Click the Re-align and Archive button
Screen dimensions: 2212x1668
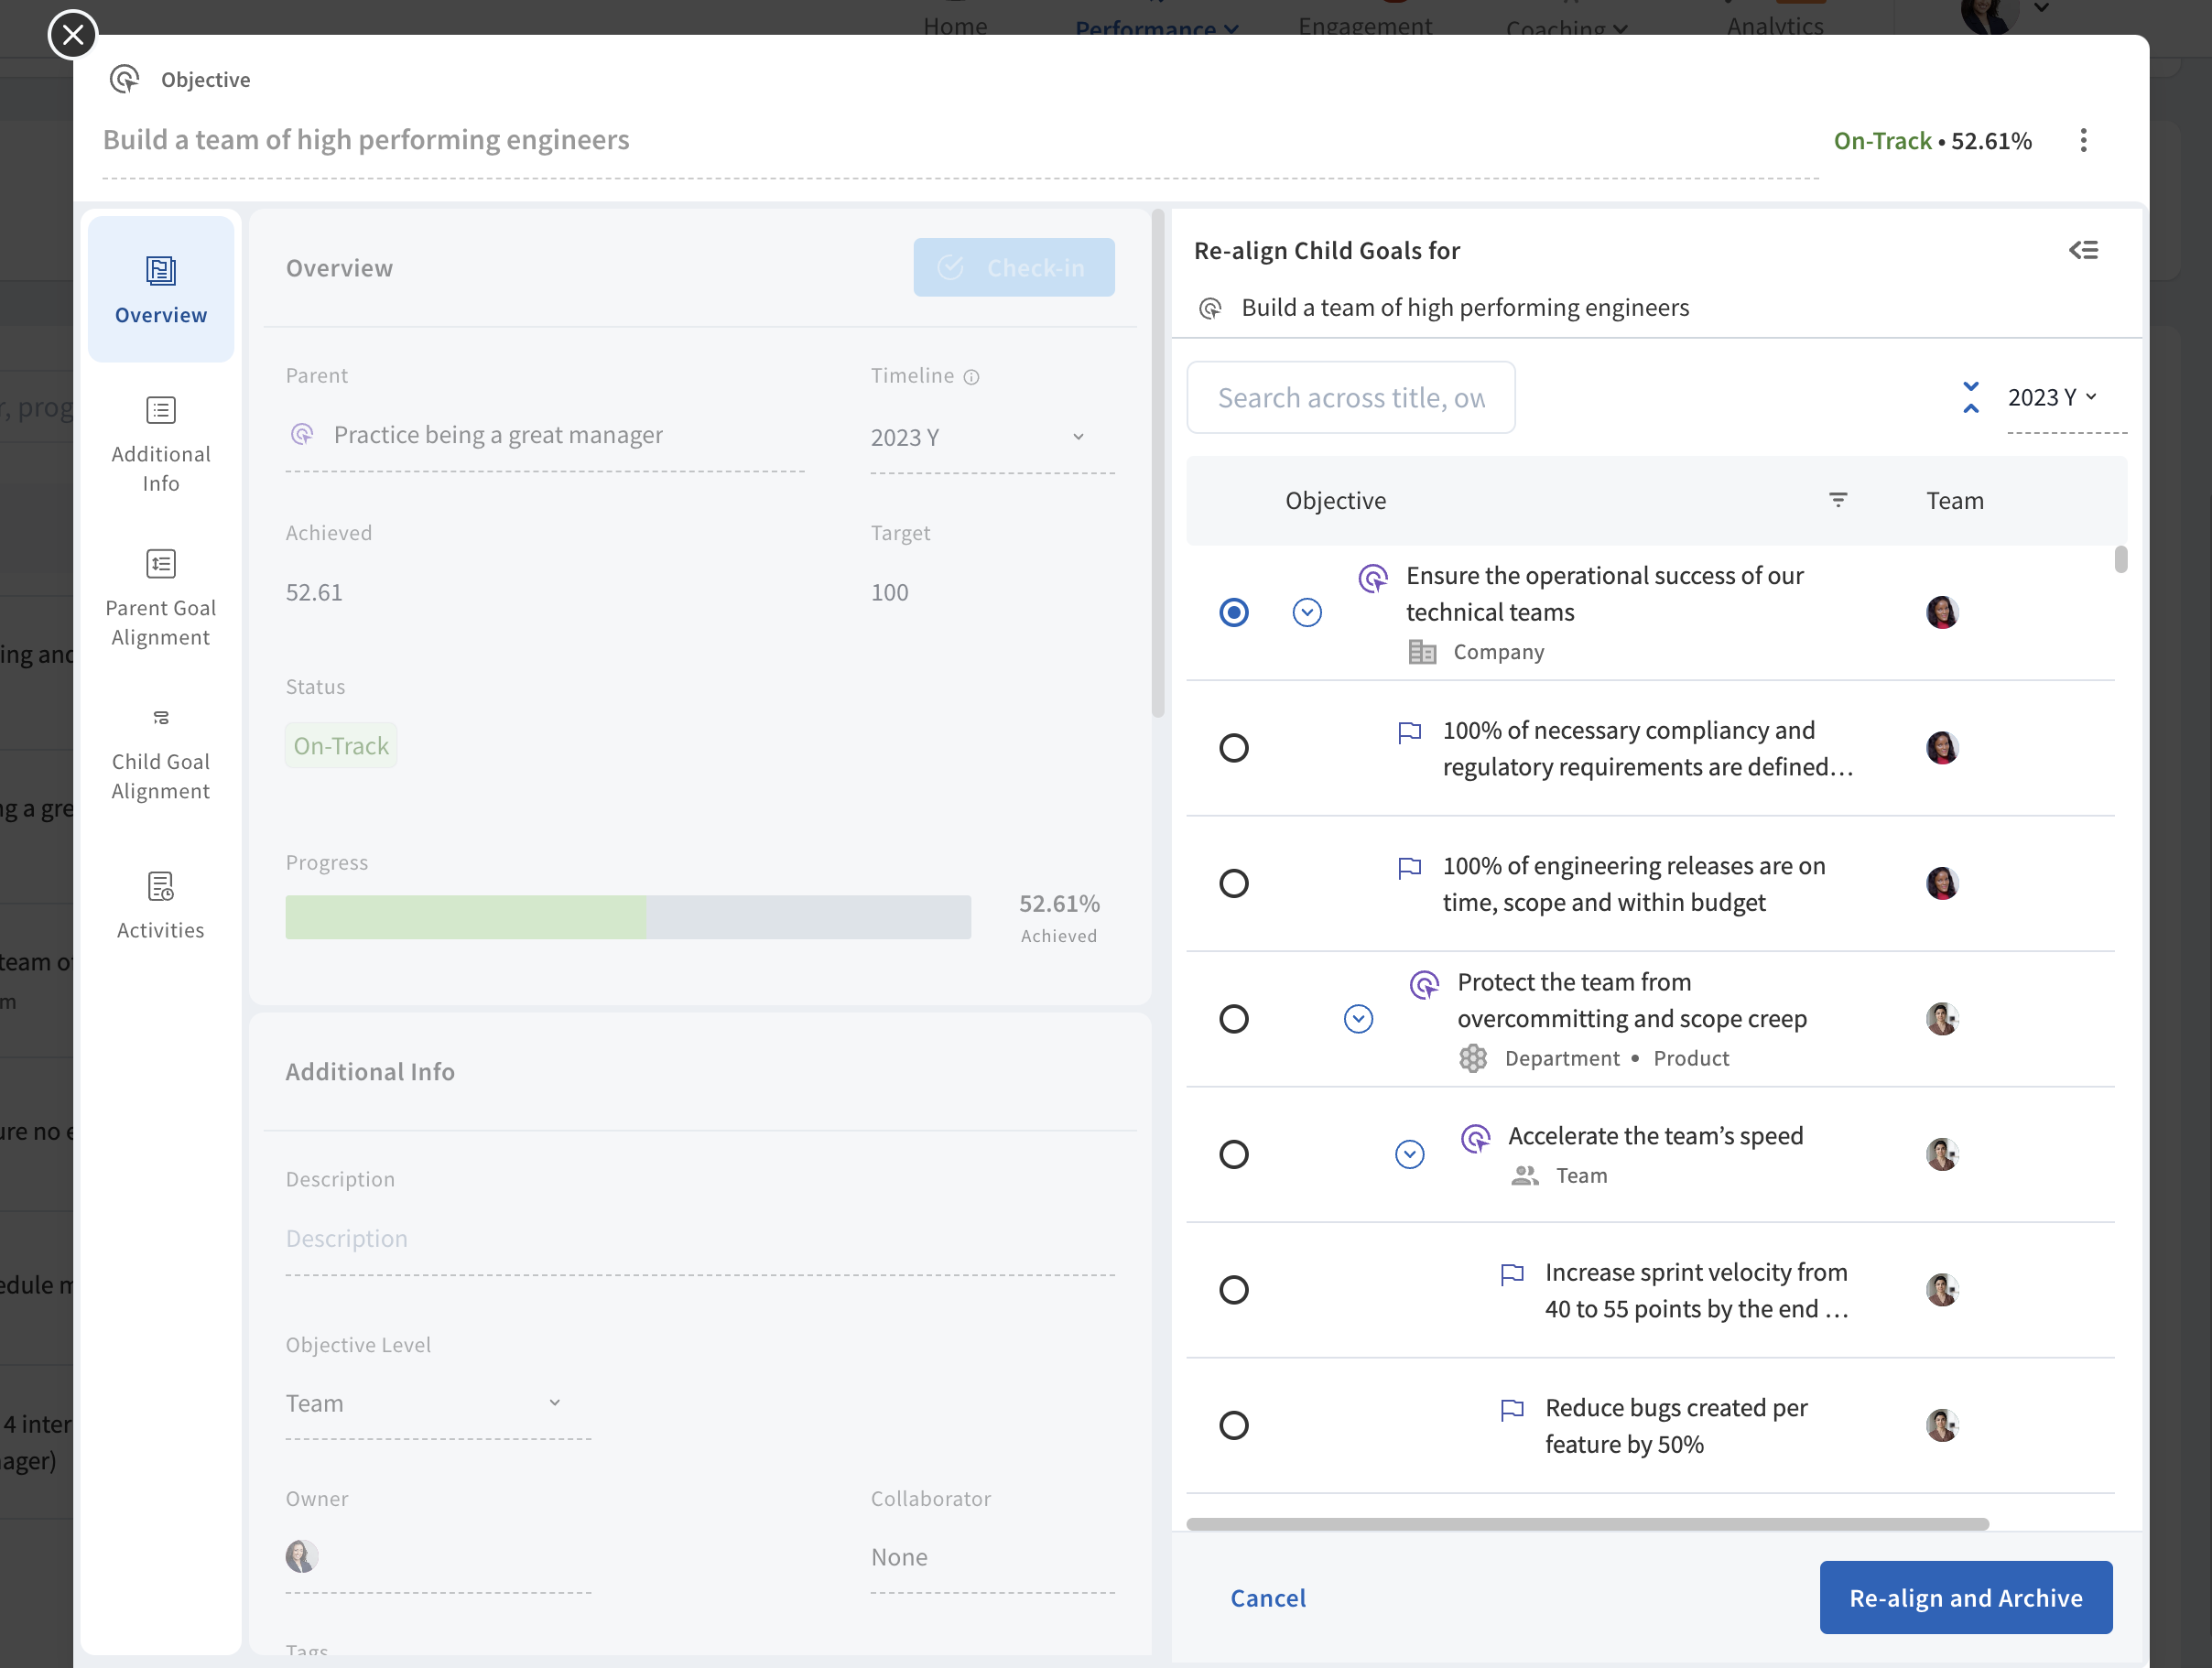point(1964,1597)
